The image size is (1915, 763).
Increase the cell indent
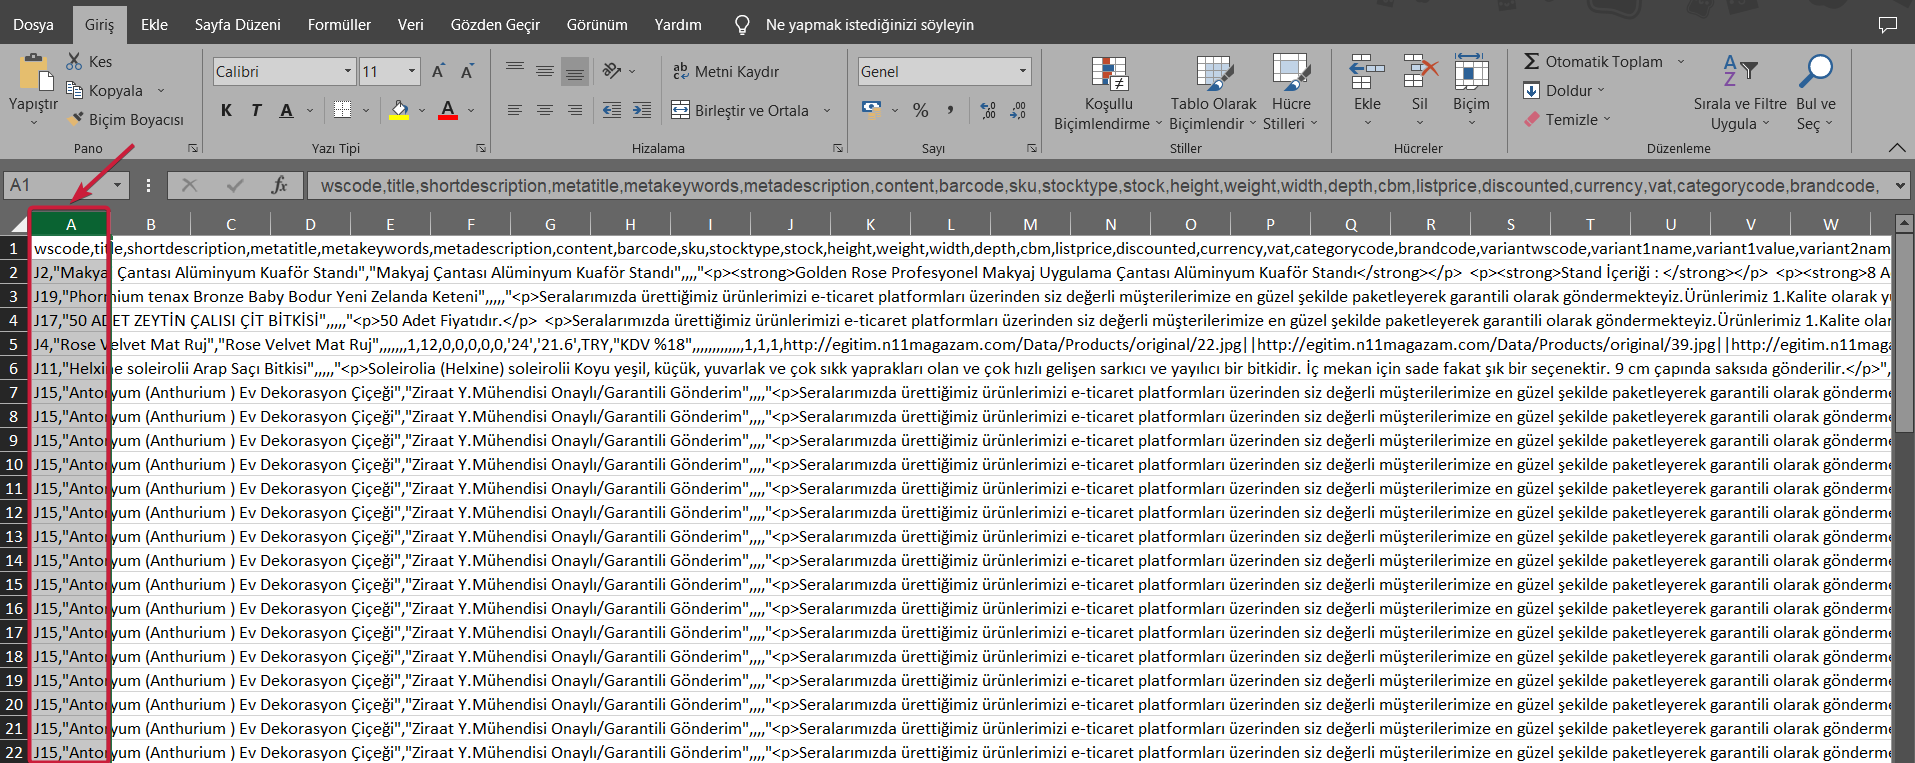[x=642, y=110]
